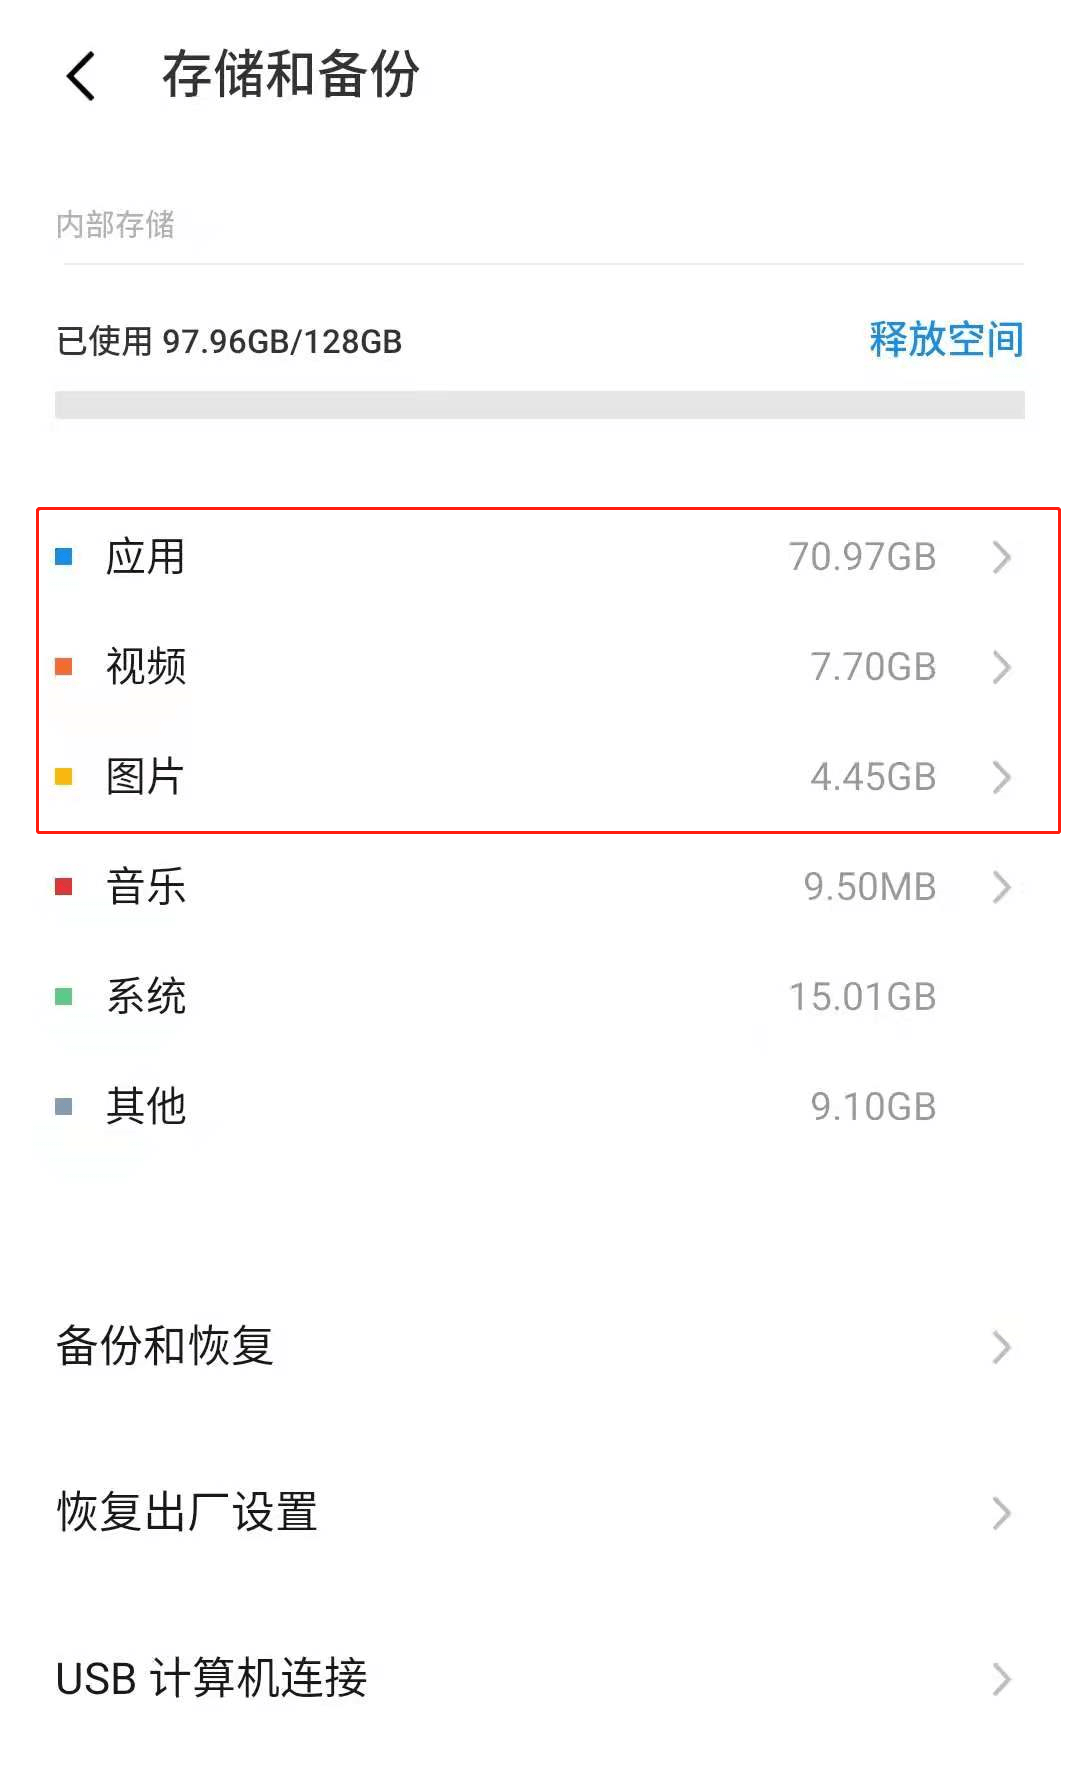The width and height of the screenshot is (1080, 1783).
Task: Tap the 70.97GB app storage size
Action: point(862,557)
